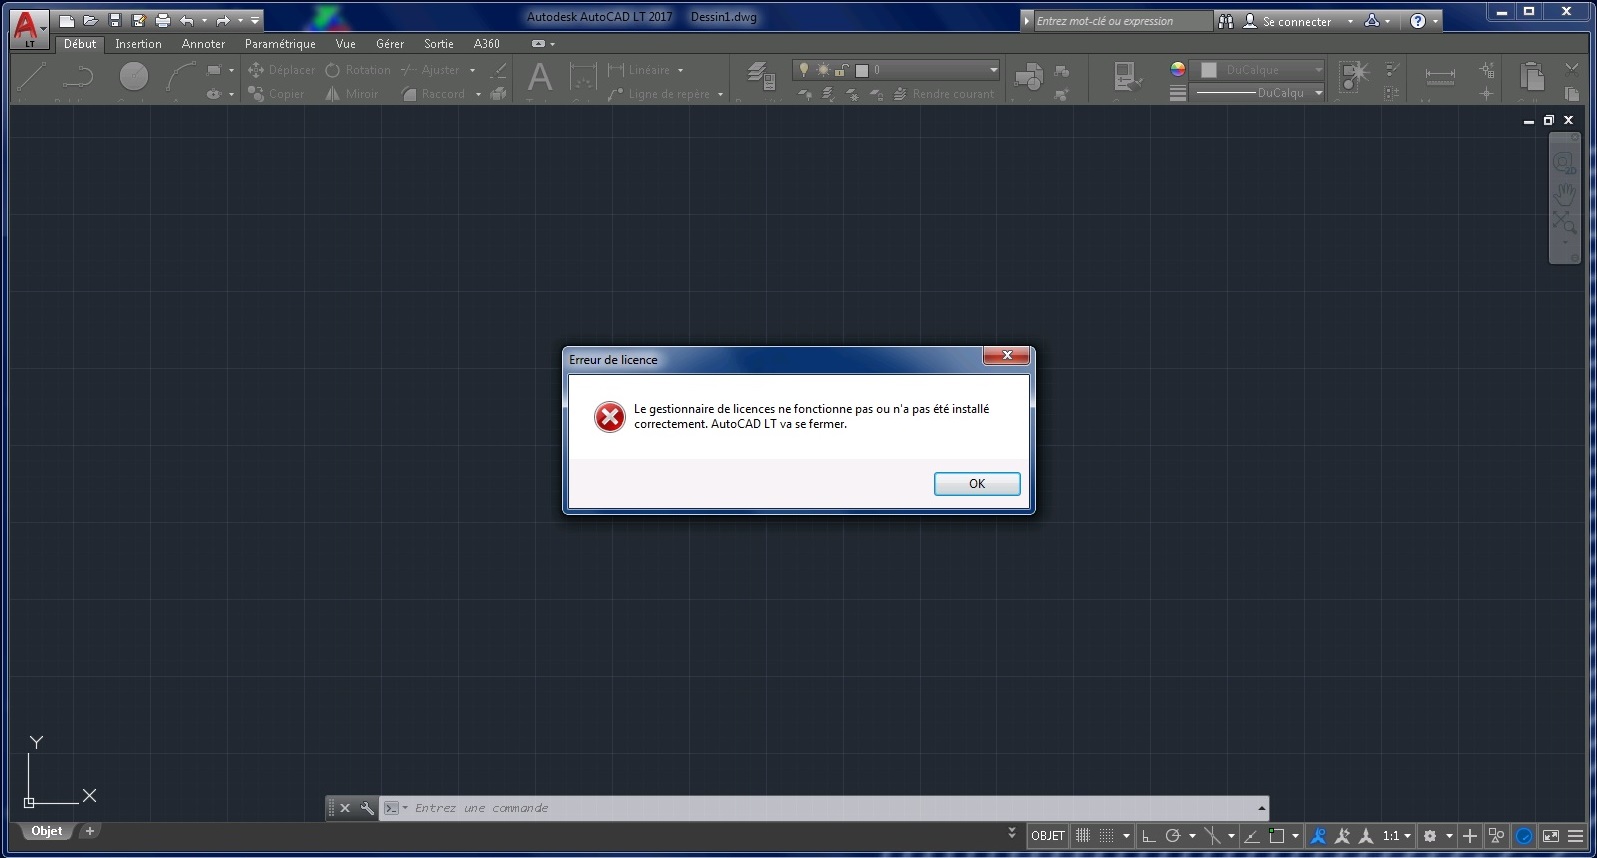
Task: Open the Annoter ribbon tab
Action: [203, 44]
